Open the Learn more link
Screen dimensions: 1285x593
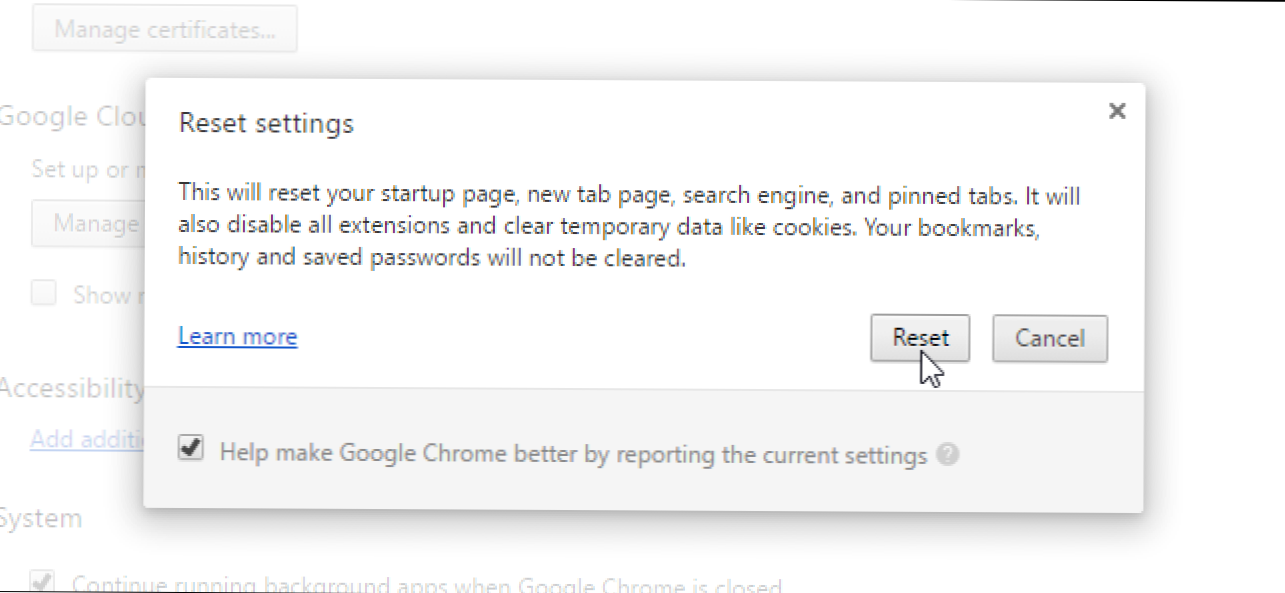pyautogui.click(x=237, y=336)
